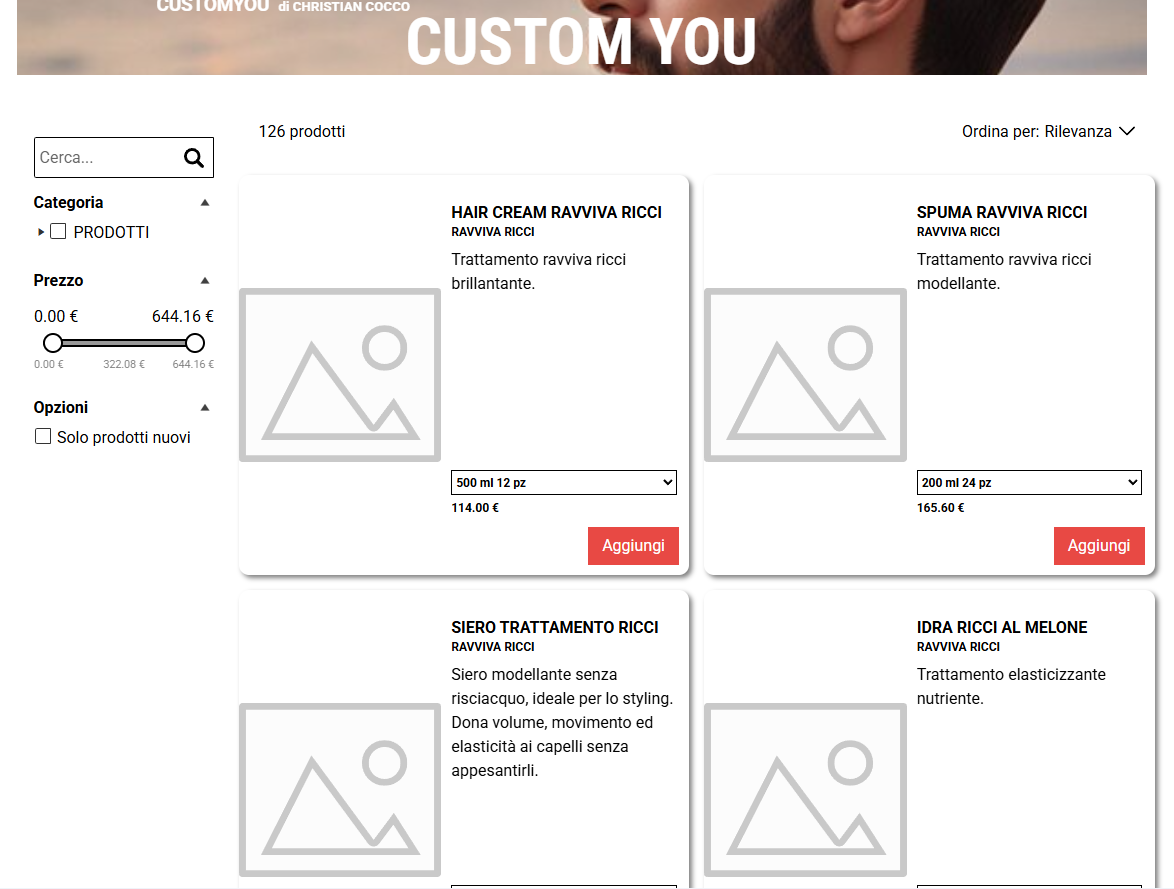Viewport: 1174px width, 889px height.
Task: Open the 200 ml 24 pz size dropdown
Action: [1029, 483]
